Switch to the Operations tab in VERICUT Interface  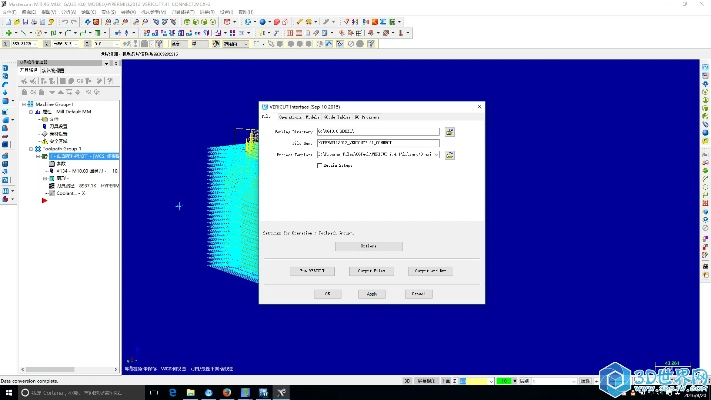[292, 117]
